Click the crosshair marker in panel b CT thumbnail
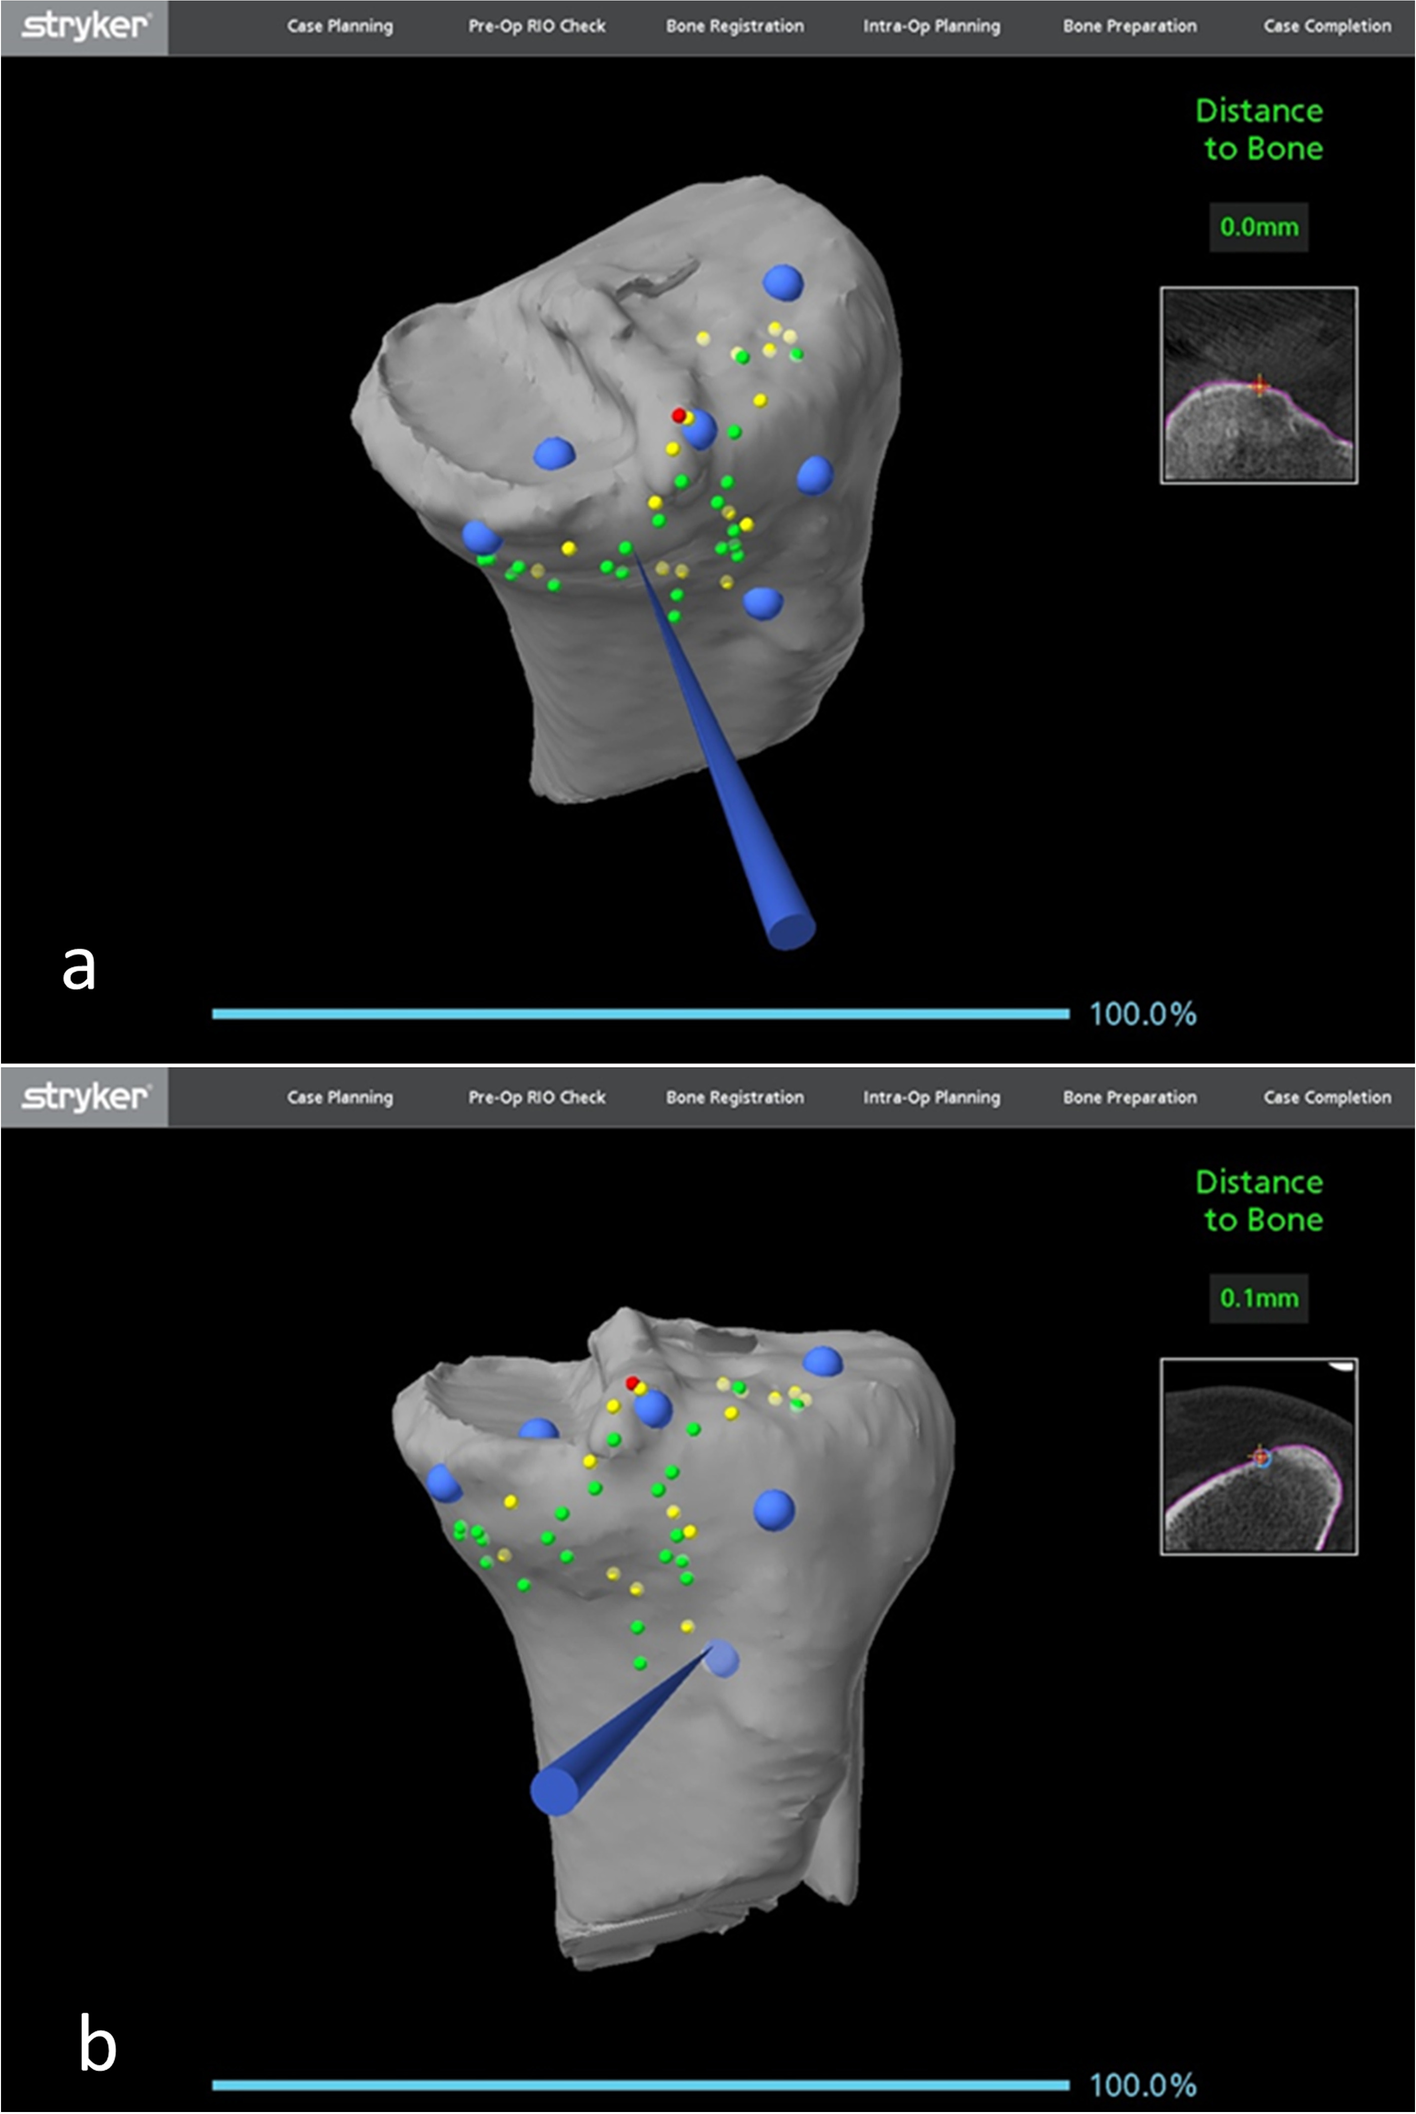The image size is (1416, 2114). [x=1261, y=1457]
